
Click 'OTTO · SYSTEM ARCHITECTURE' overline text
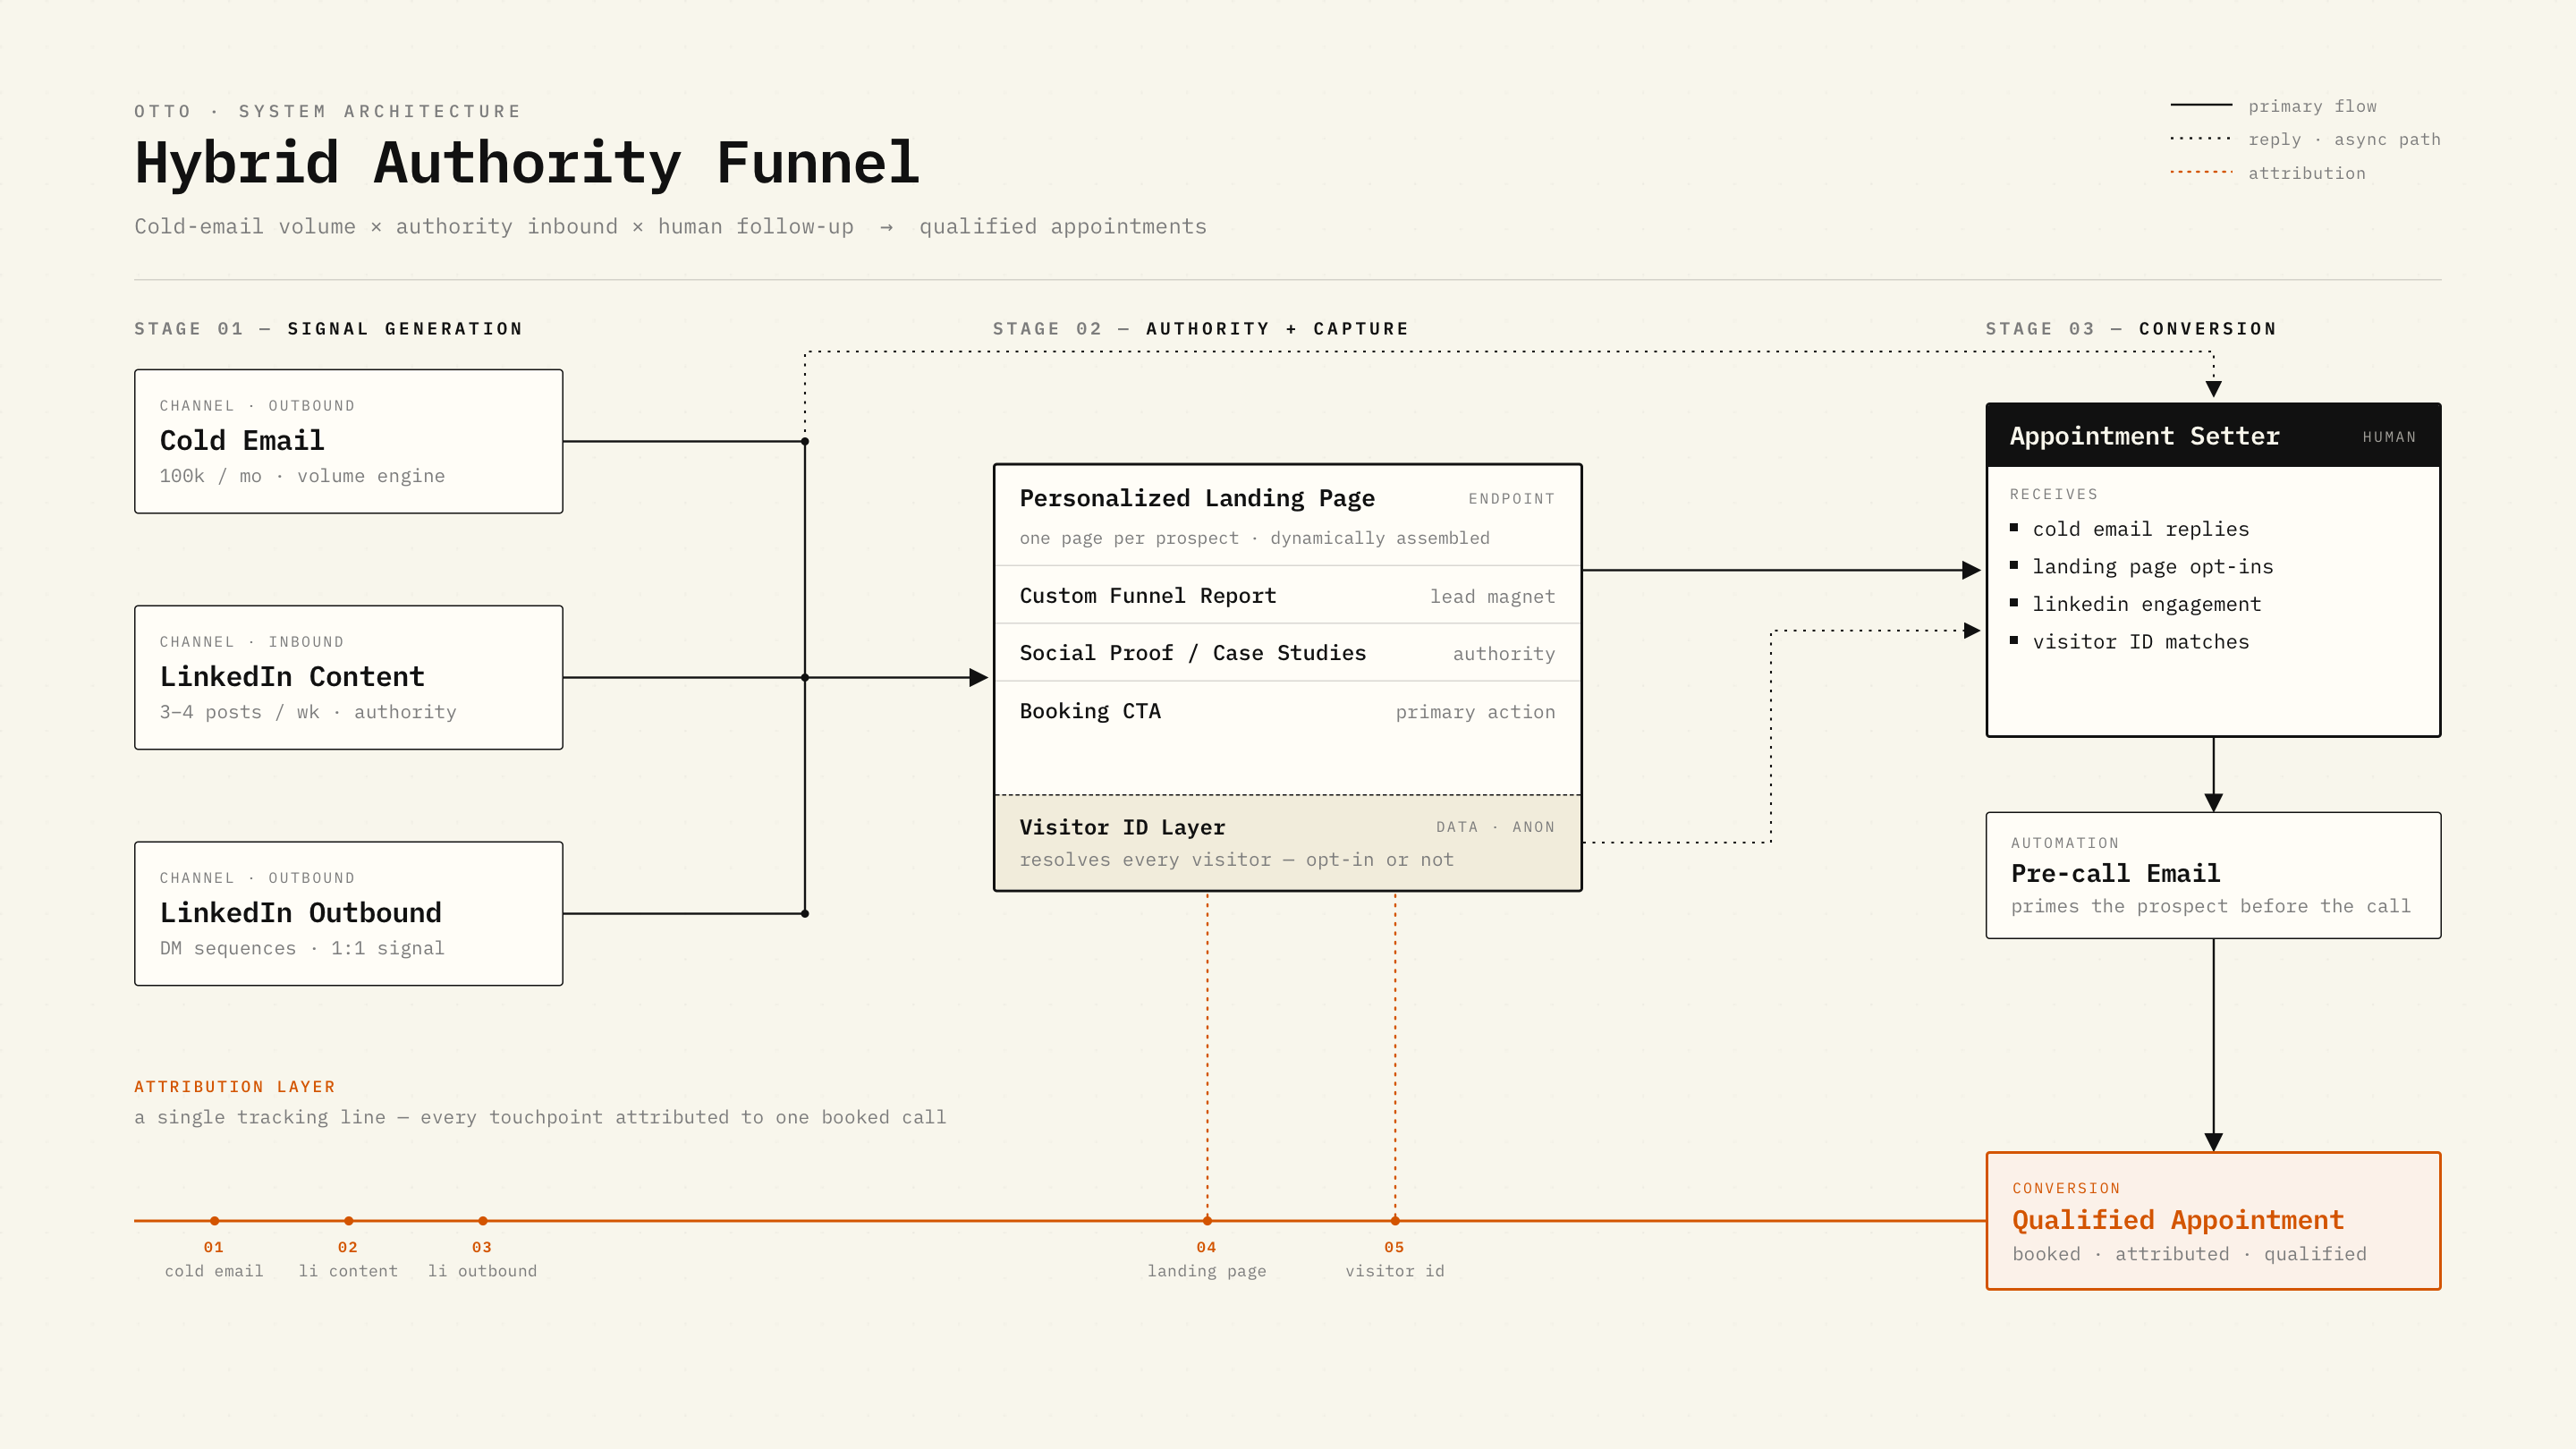(x=328, y=111)
